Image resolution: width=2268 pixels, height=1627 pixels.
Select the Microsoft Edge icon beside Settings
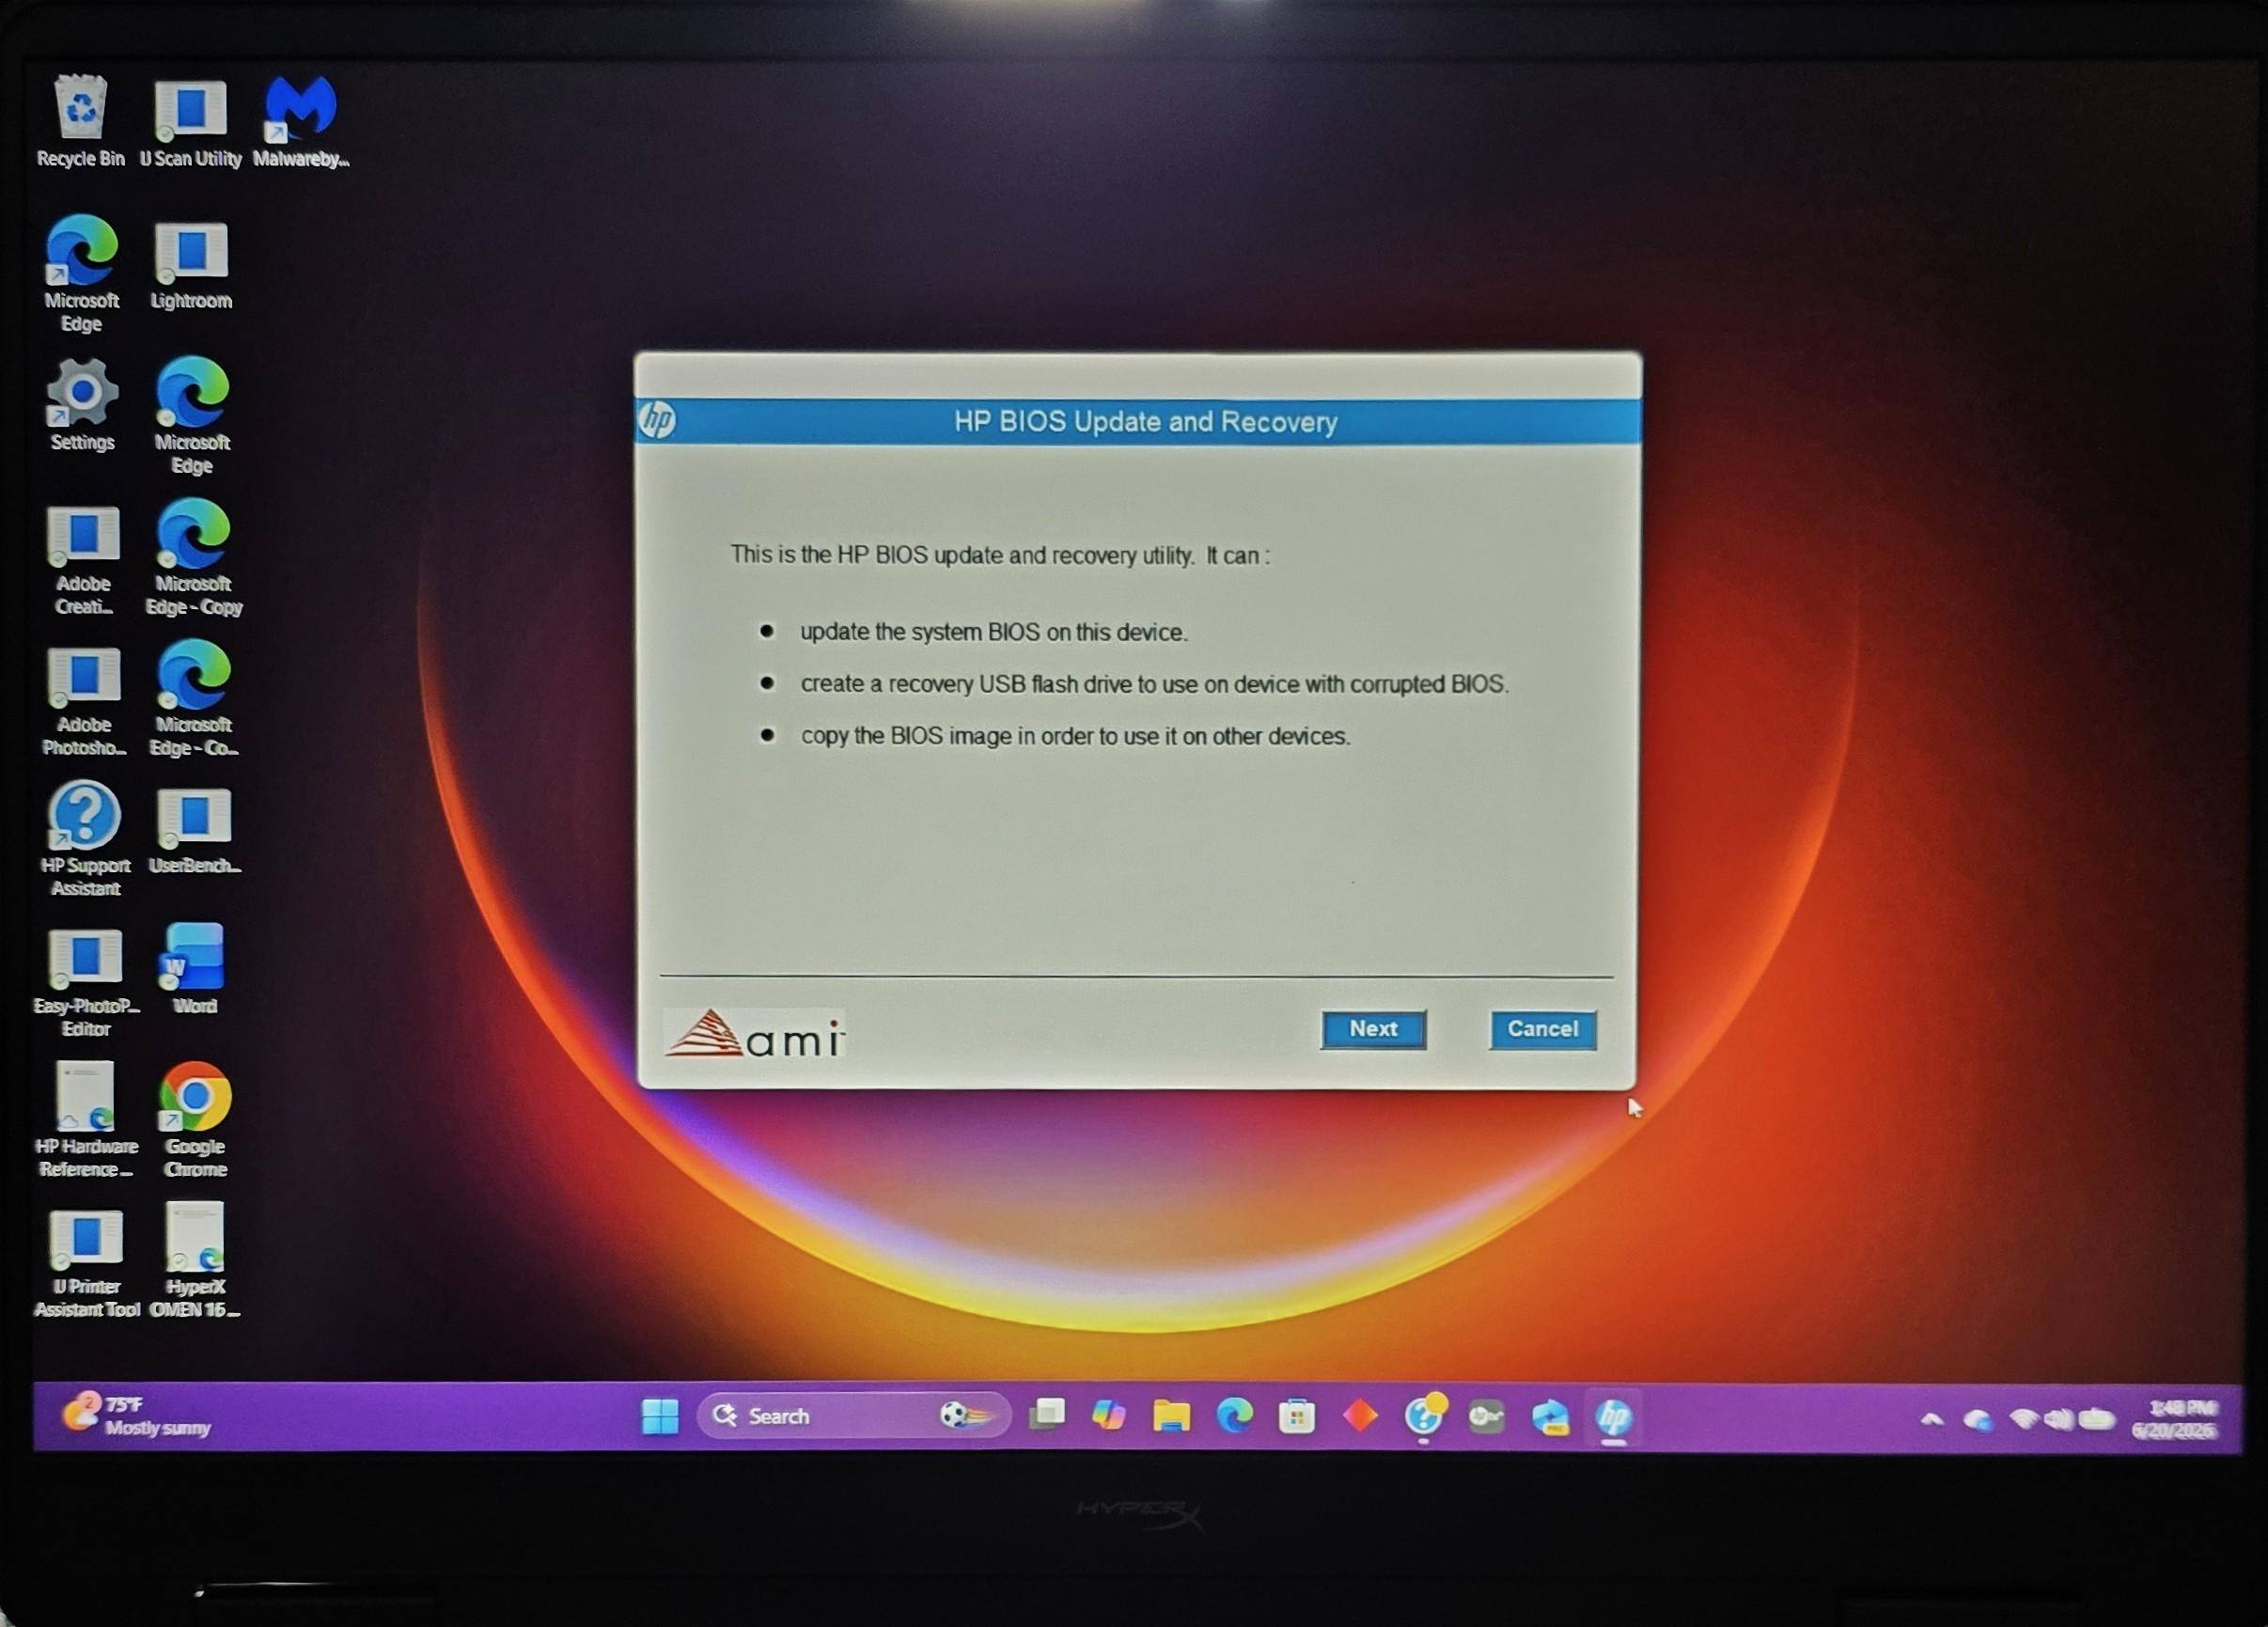click(192, 415)
